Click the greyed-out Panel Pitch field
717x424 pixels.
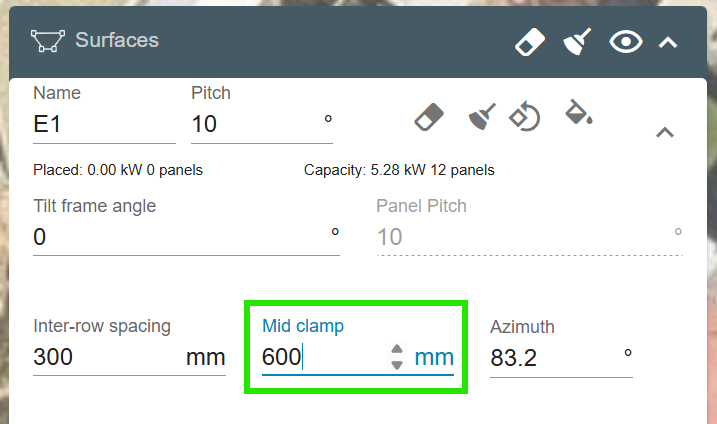(520, 237)
